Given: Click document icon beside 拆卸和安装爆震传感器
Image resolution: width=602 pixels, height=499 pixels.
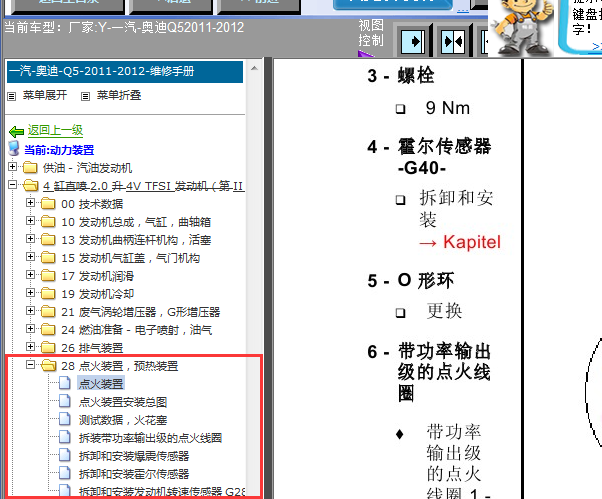Looking at the screenshot, I should click(64, 455).
